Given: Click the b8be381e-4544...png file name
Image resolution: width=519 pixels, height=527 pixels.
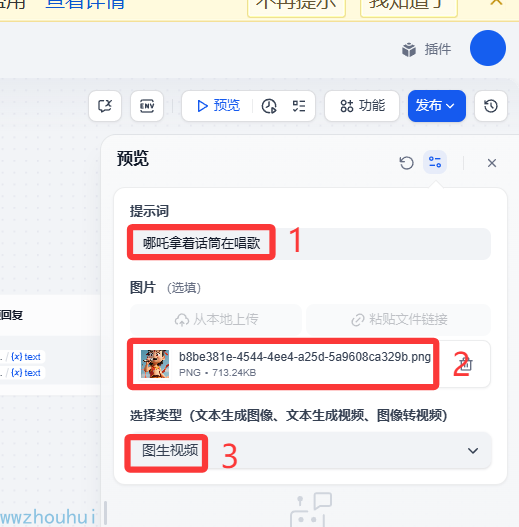Looking at the screenshot, I should click(305, 357).
